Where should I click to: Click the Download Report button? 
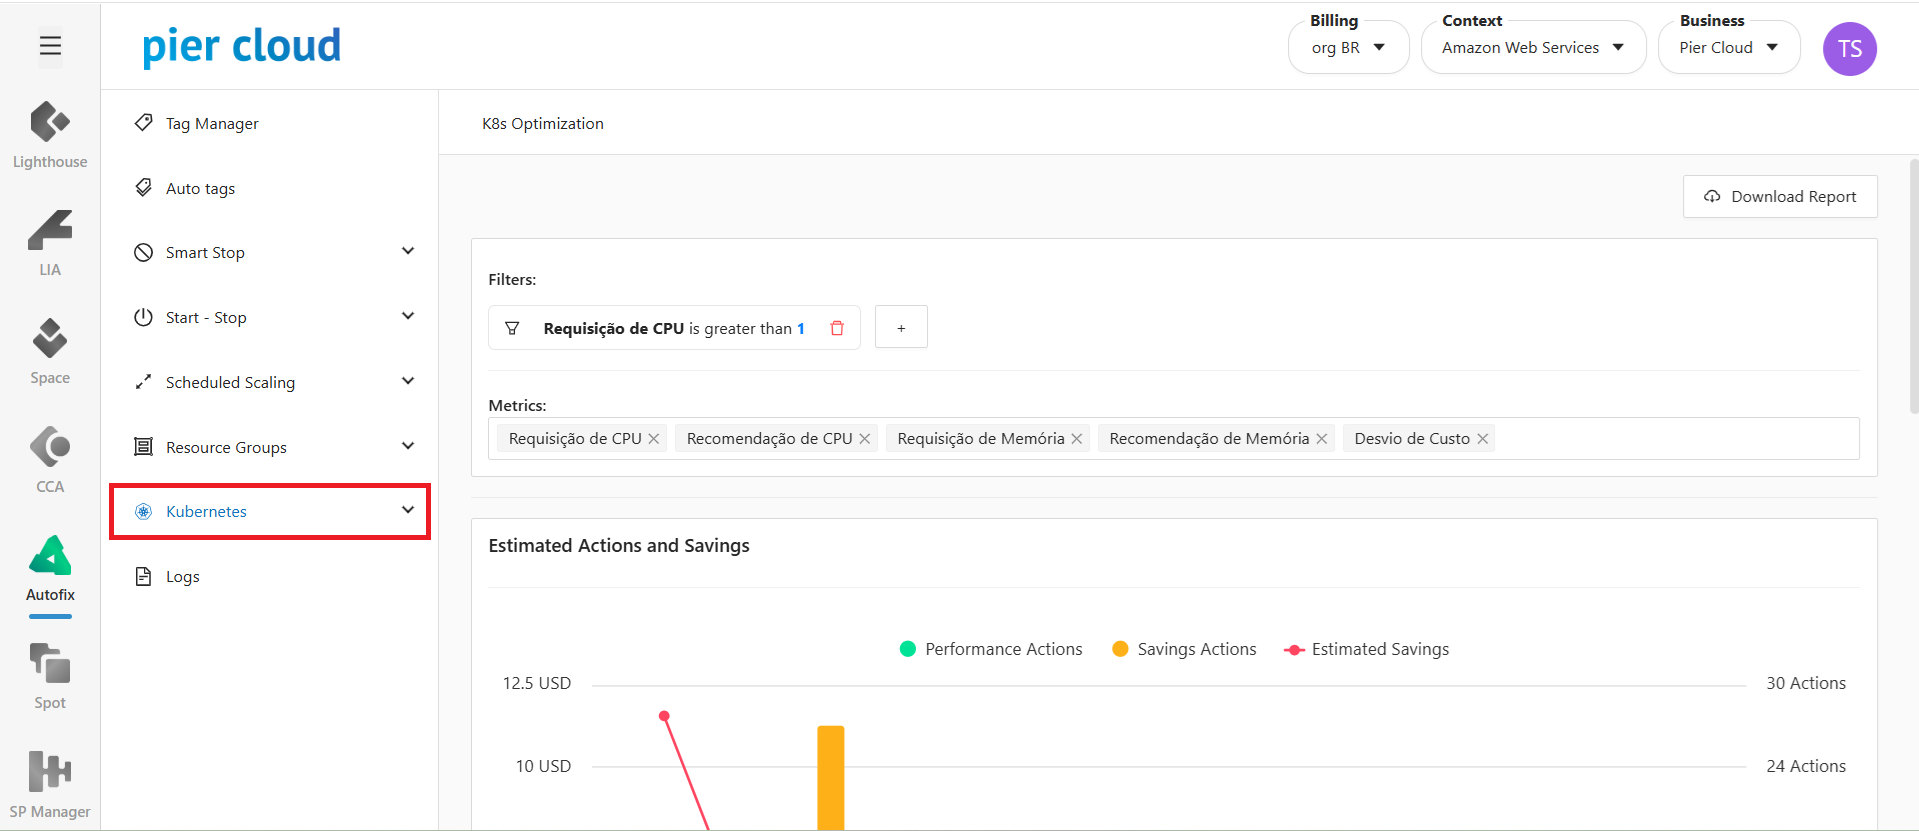point(1780,197)
